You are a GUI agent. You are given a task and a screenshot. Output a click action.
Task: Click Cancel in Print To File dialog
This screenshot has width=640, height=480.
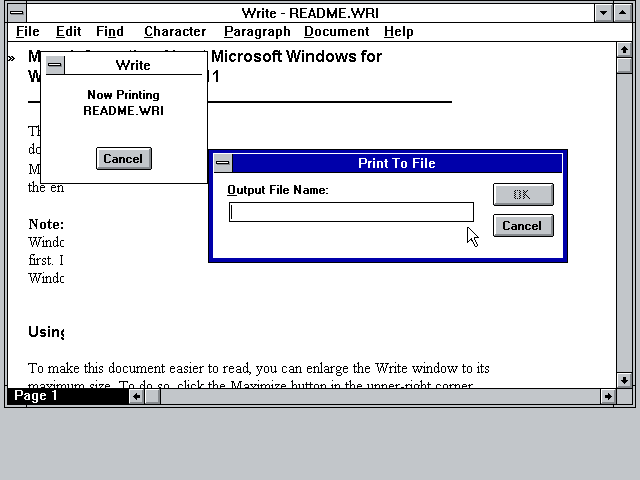click(523, 225)
